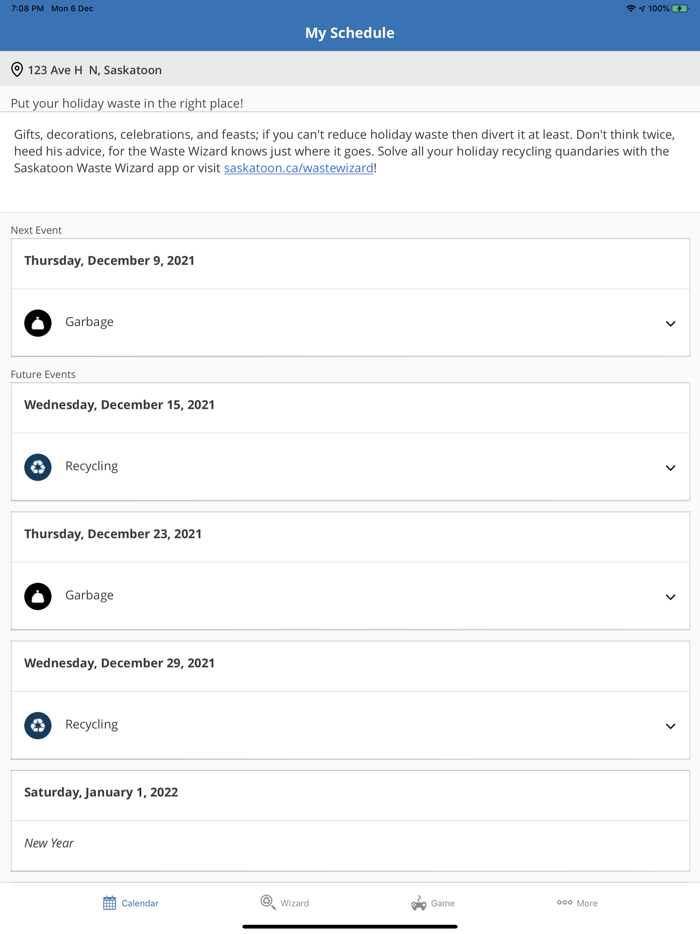Expand the December 23 Garbage event chevron
Viewport: 700px width, 934px height.
(x=670, y=597)
